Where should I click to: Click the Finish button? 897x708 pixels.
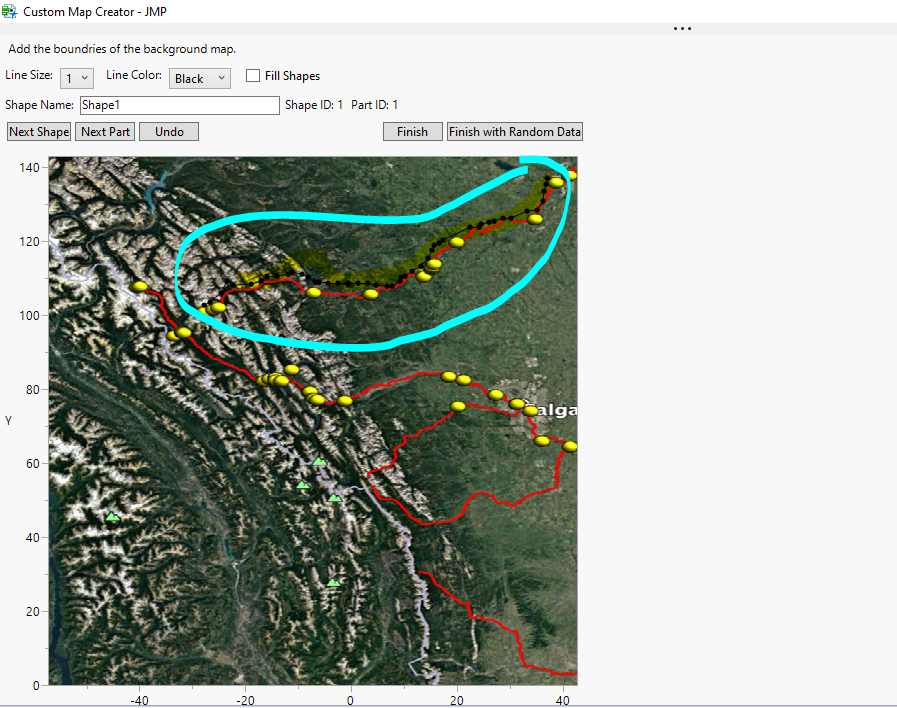(412, 131)
